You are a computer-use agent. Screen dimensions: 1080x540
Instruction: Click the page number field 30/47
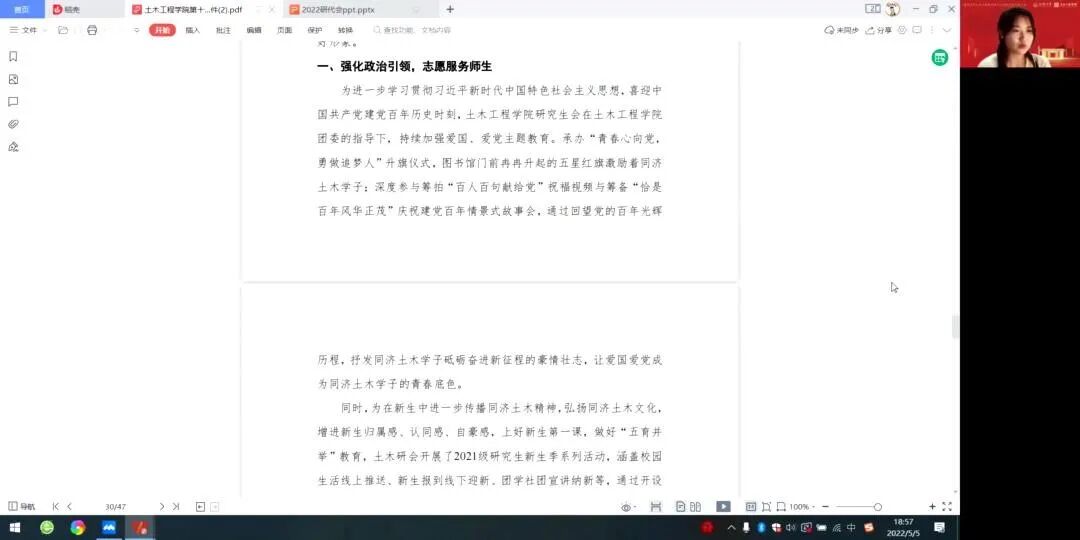point(115,507)
